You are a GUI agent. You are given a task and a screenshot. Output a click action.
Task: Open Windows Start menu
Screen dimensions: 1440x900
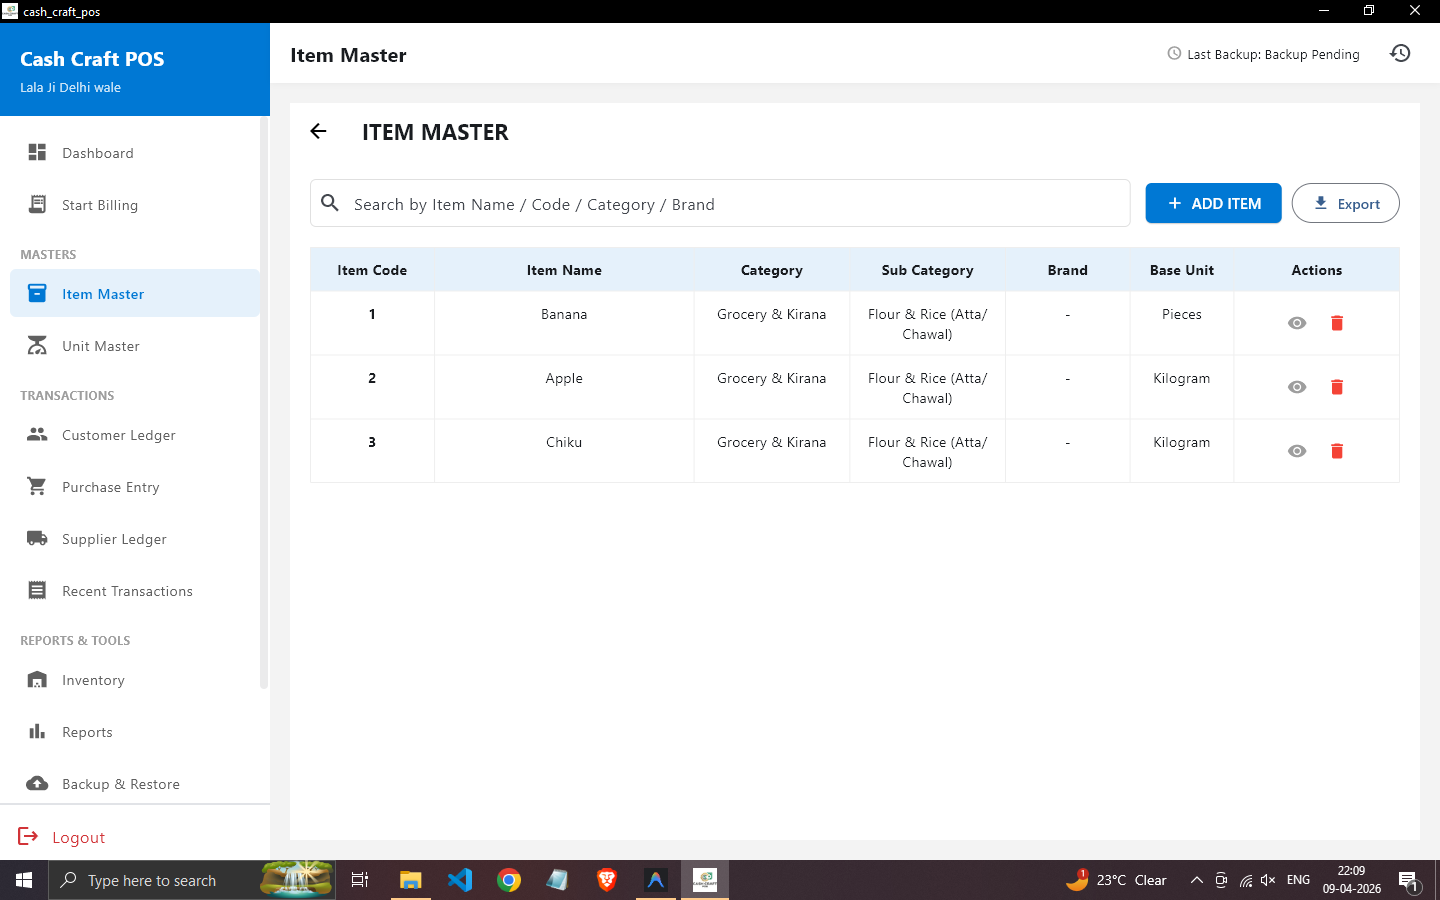point(24,880)
